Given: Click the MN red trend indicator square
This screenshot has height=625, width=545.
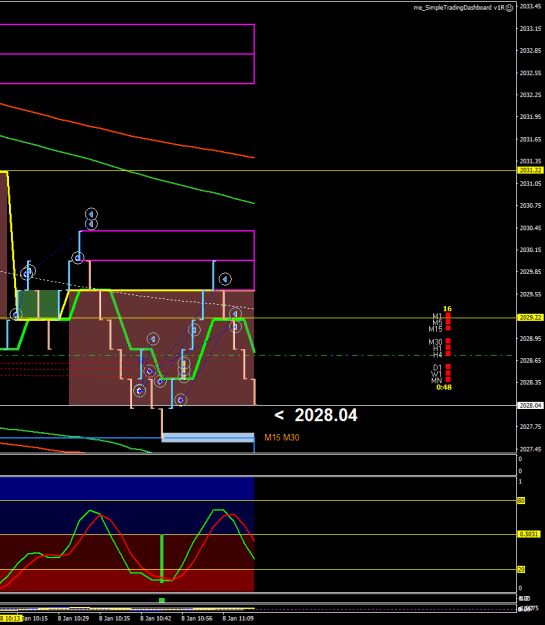Looking at the screenshot, I should click(448, 379).
